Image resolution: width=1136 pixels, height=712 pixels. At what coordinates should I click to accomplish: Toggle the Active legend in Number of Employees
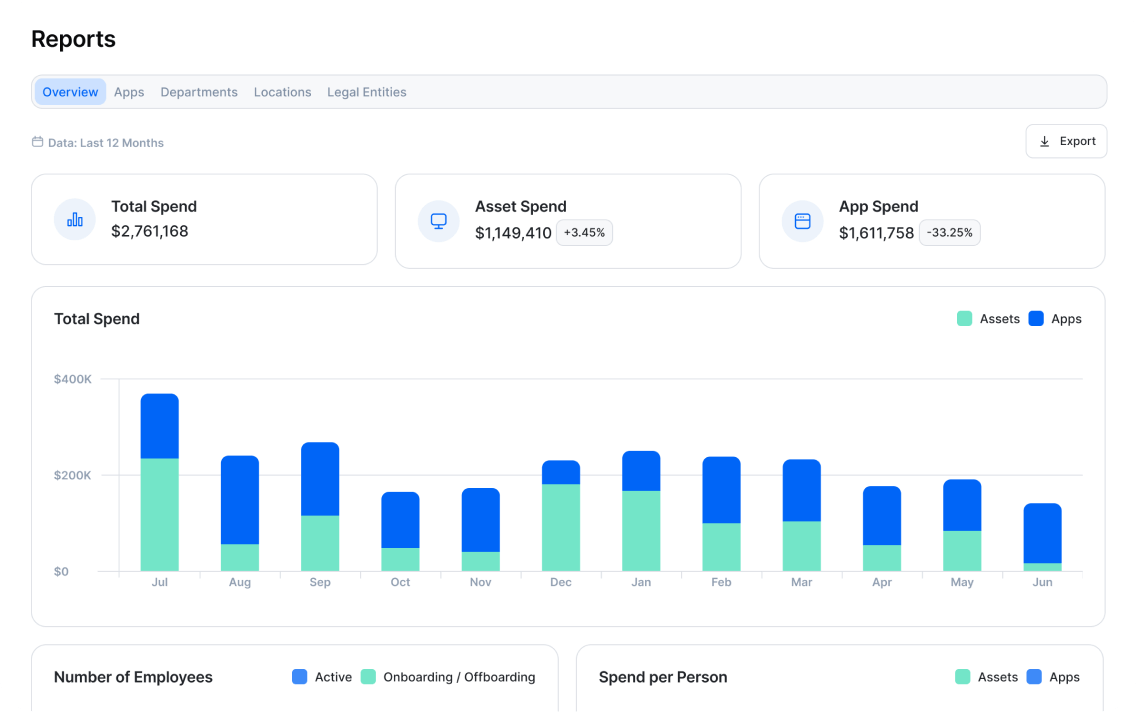tap(321, 677)
